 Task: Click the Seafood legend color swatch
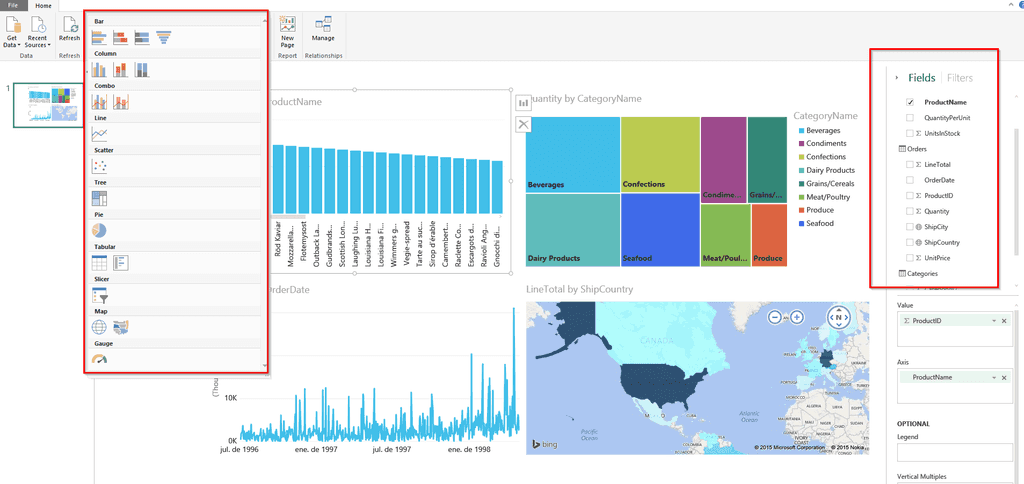coord(801,223)
